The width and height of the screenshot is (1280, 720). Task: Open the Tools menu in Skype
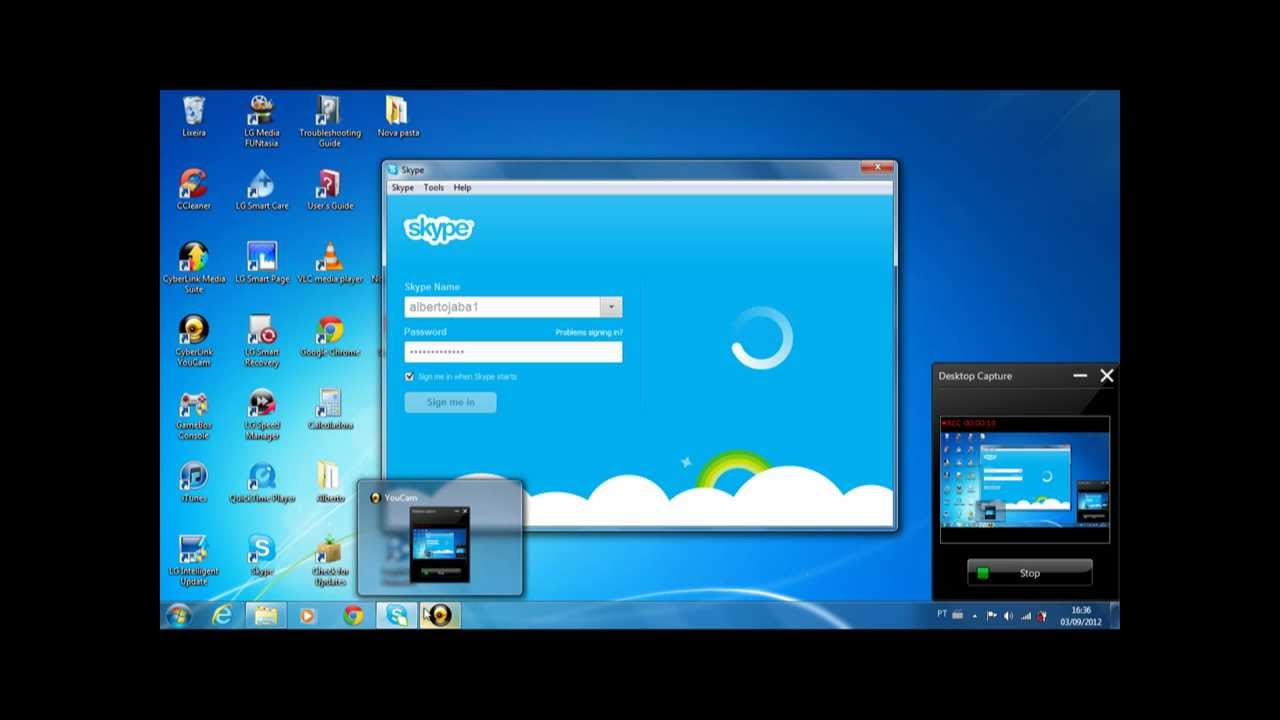pos(433,188)
